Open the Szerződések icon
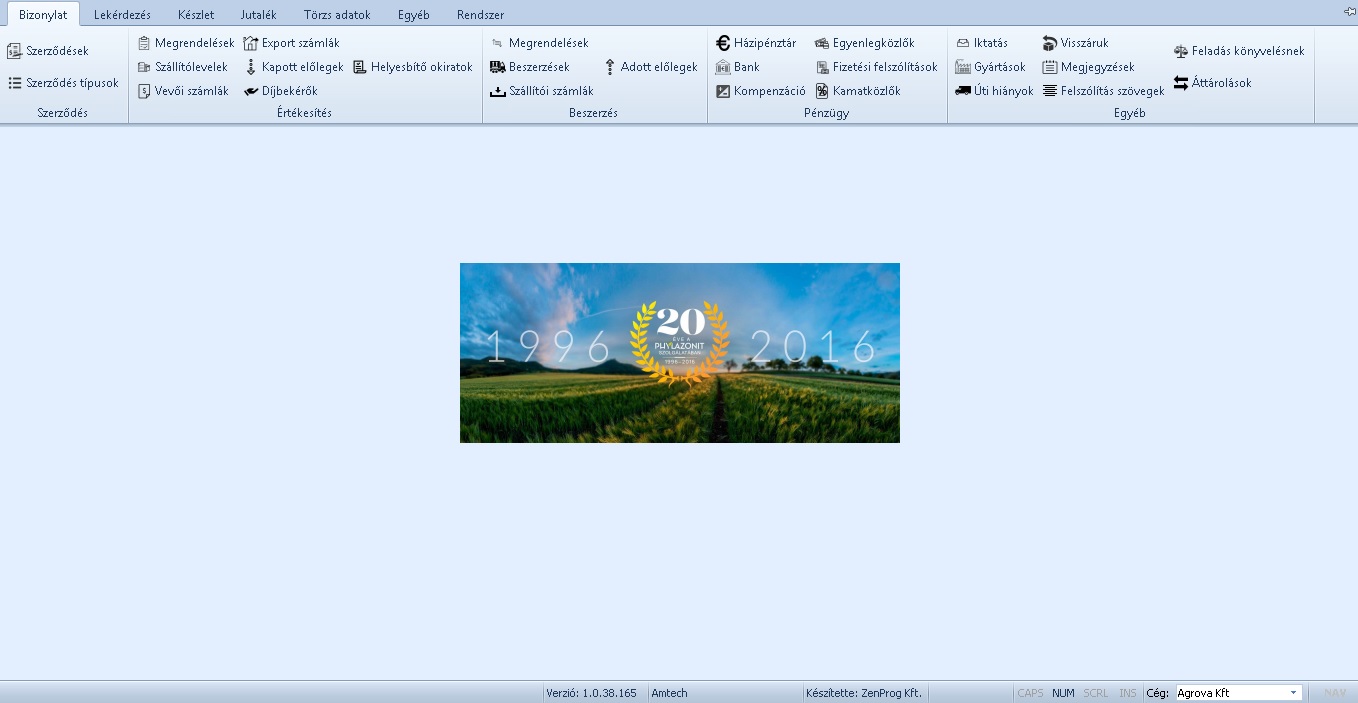 point(14,51)
